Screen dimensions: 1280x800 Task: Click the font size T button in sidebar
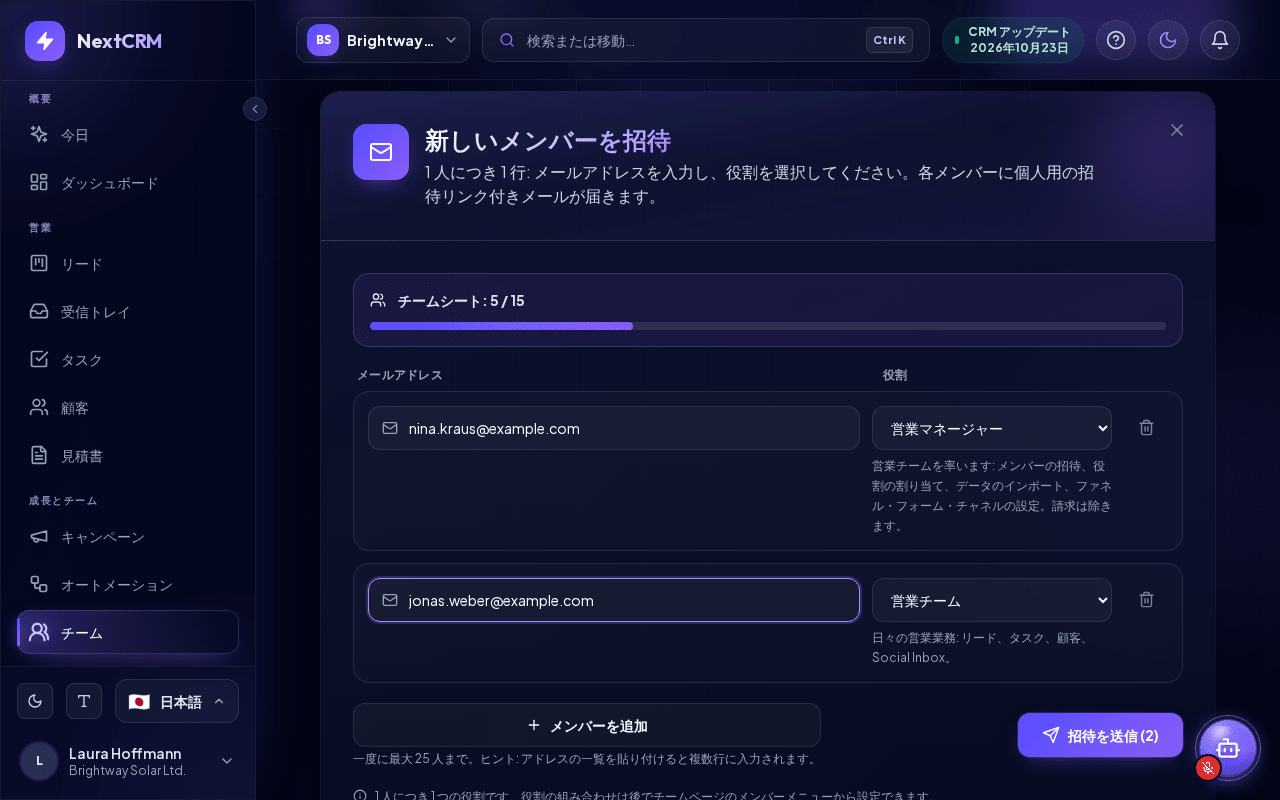click(x=84, y=701)
